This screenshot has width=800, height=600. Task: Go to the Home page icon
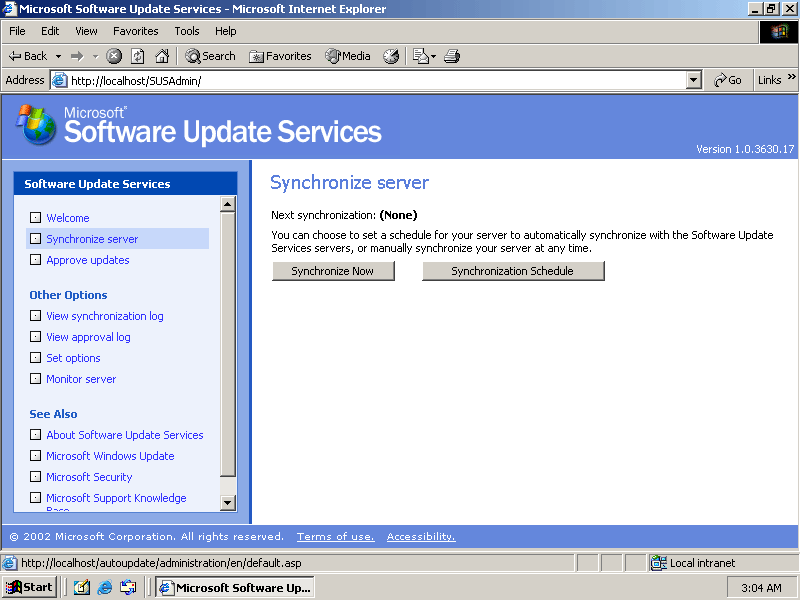161,56
